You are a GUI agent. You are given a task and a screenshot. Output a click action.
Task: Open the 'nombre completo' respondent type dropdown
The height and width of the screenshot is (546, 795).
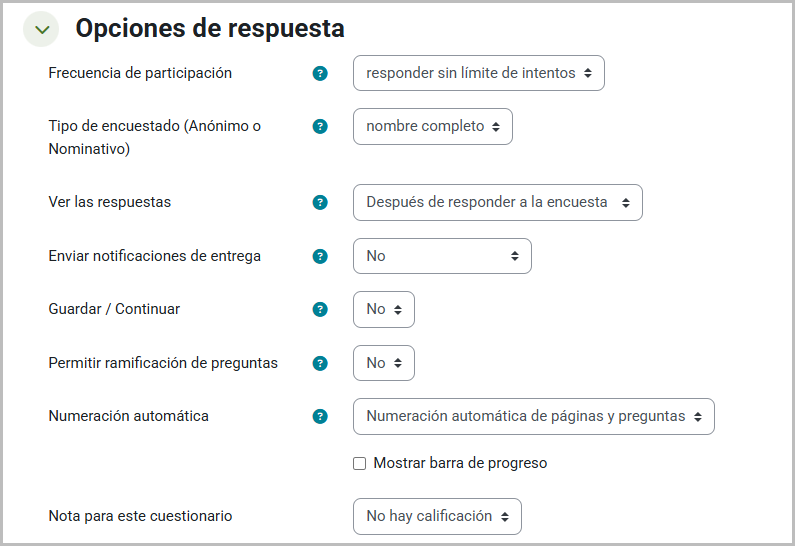tap(432, 126)
